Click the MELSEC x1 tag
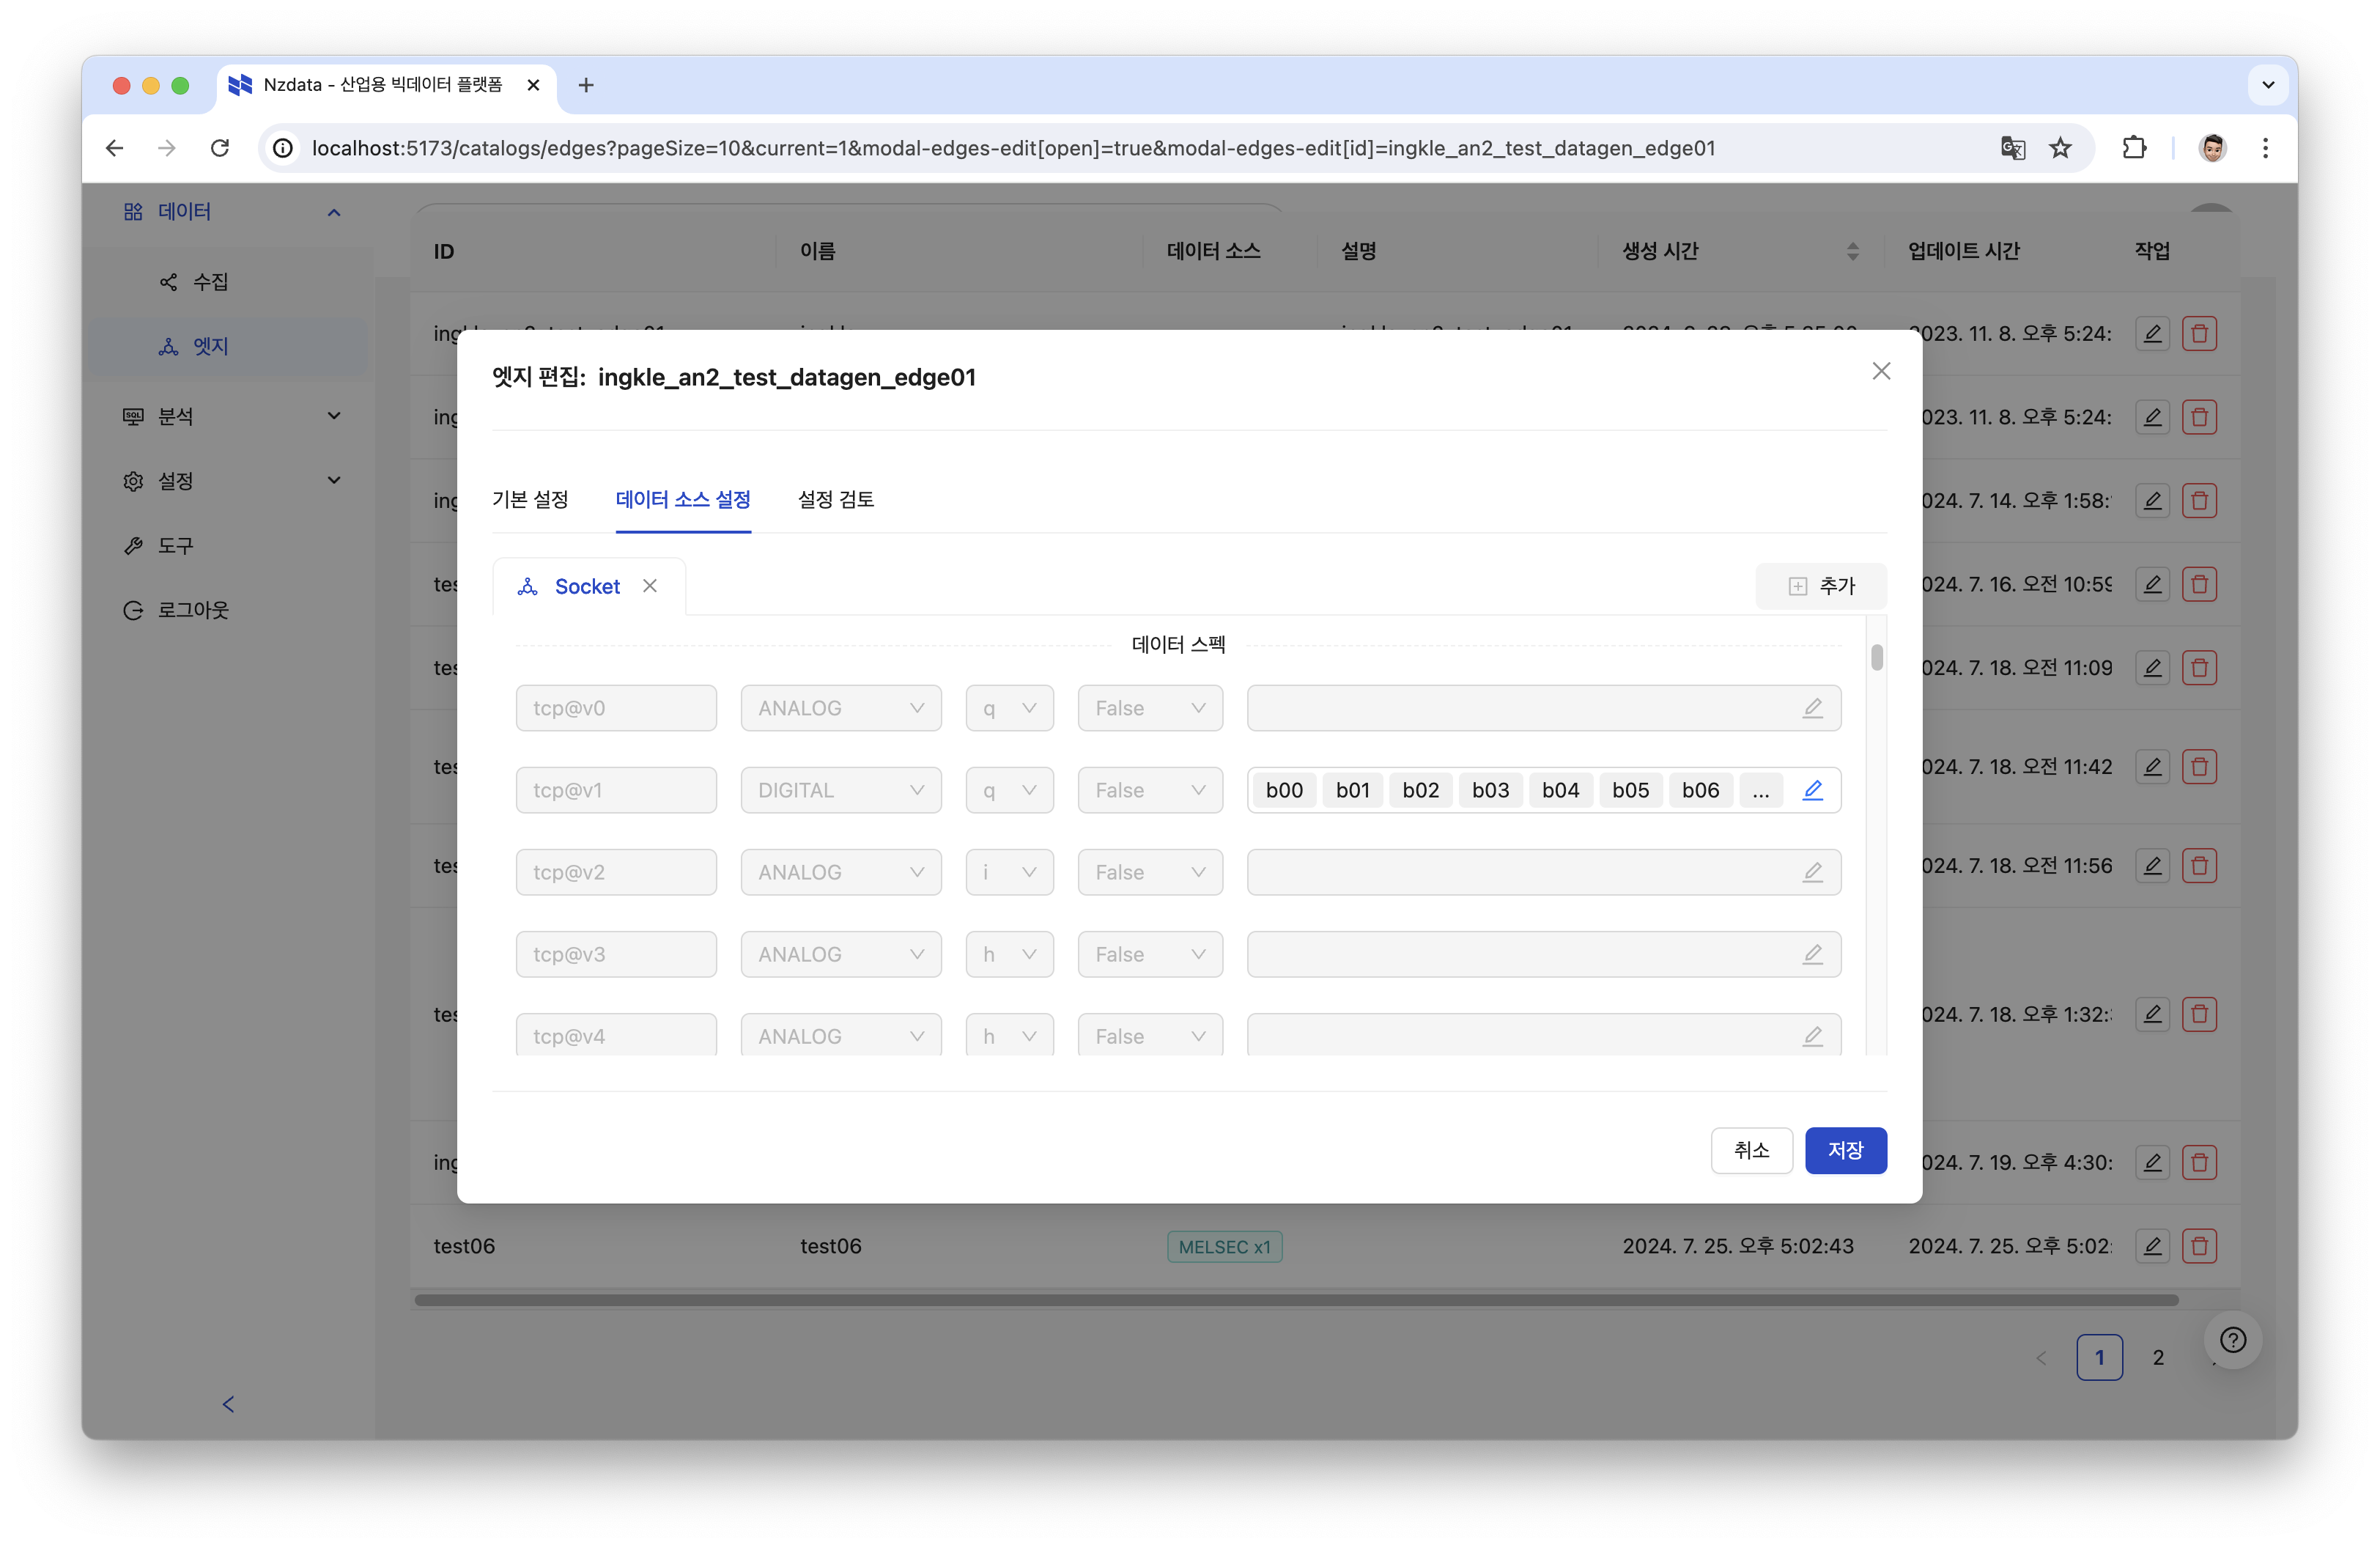Screen dimensions: 2380x1548 click(x=1224, y=1246)
